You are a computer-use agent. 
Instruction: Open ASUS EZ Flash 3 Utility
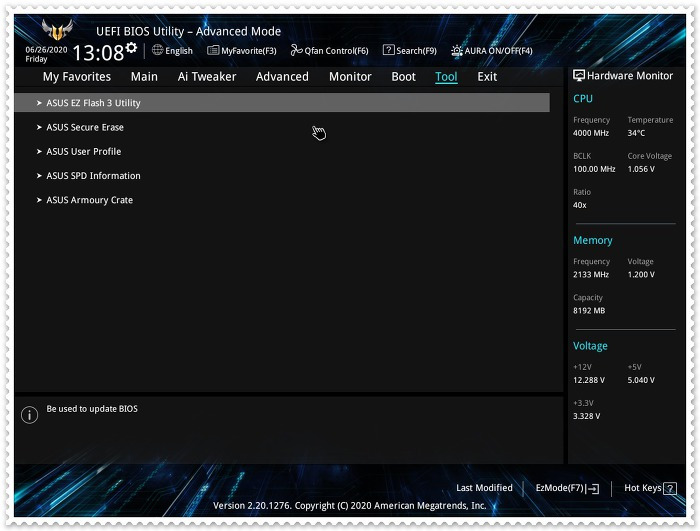282,103
